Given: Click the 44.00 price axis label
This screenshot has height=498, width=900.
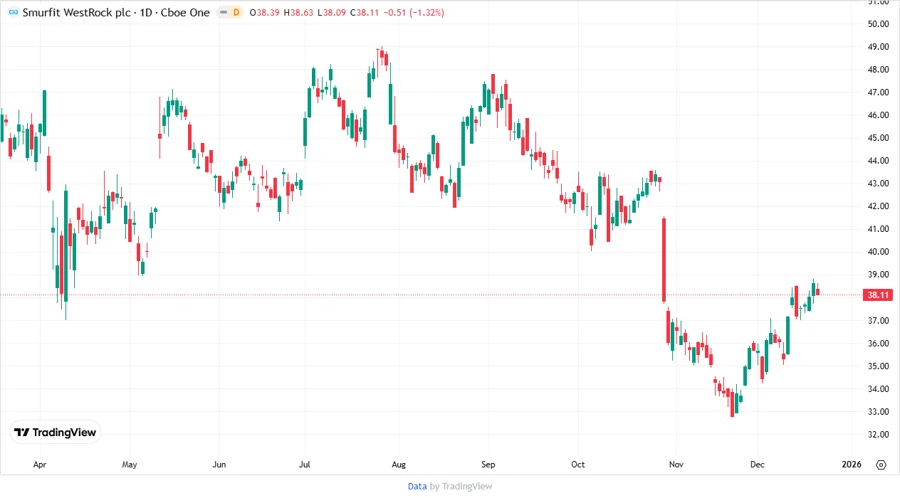Looking at the screenshot, I should (x=878, y=161).
